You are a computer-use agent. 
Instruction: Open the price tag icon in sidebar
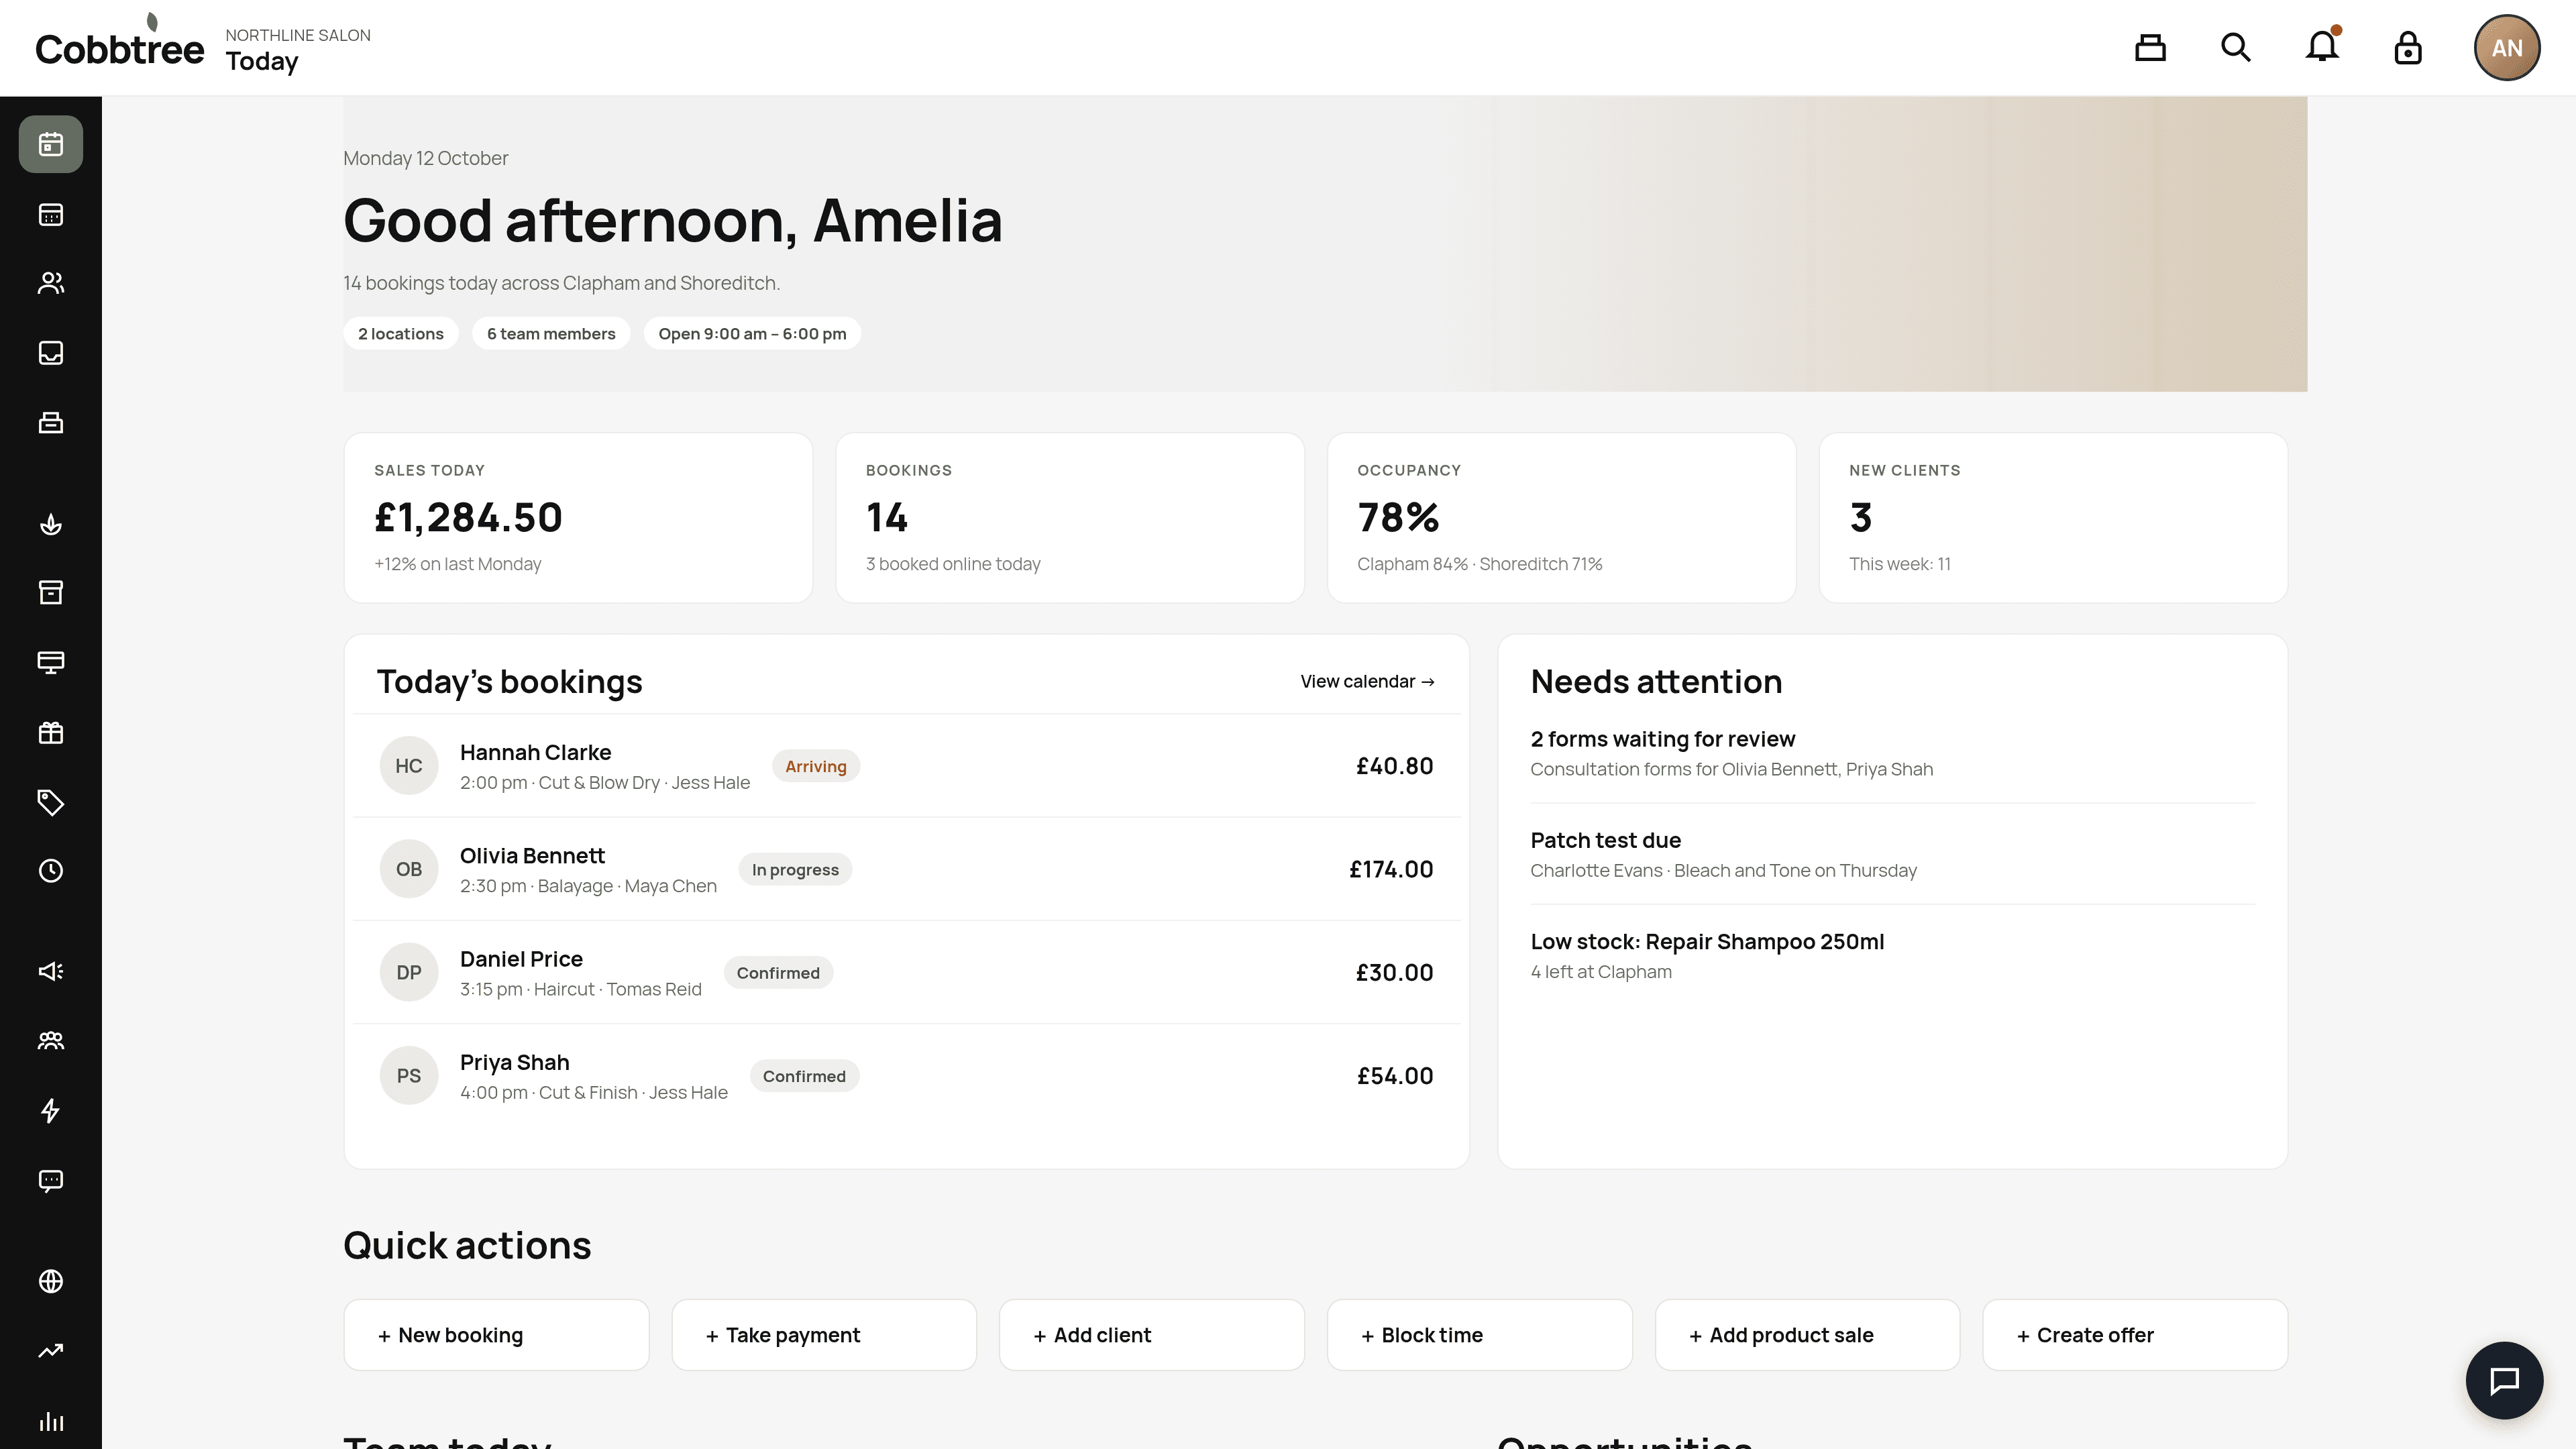[51, 802]
